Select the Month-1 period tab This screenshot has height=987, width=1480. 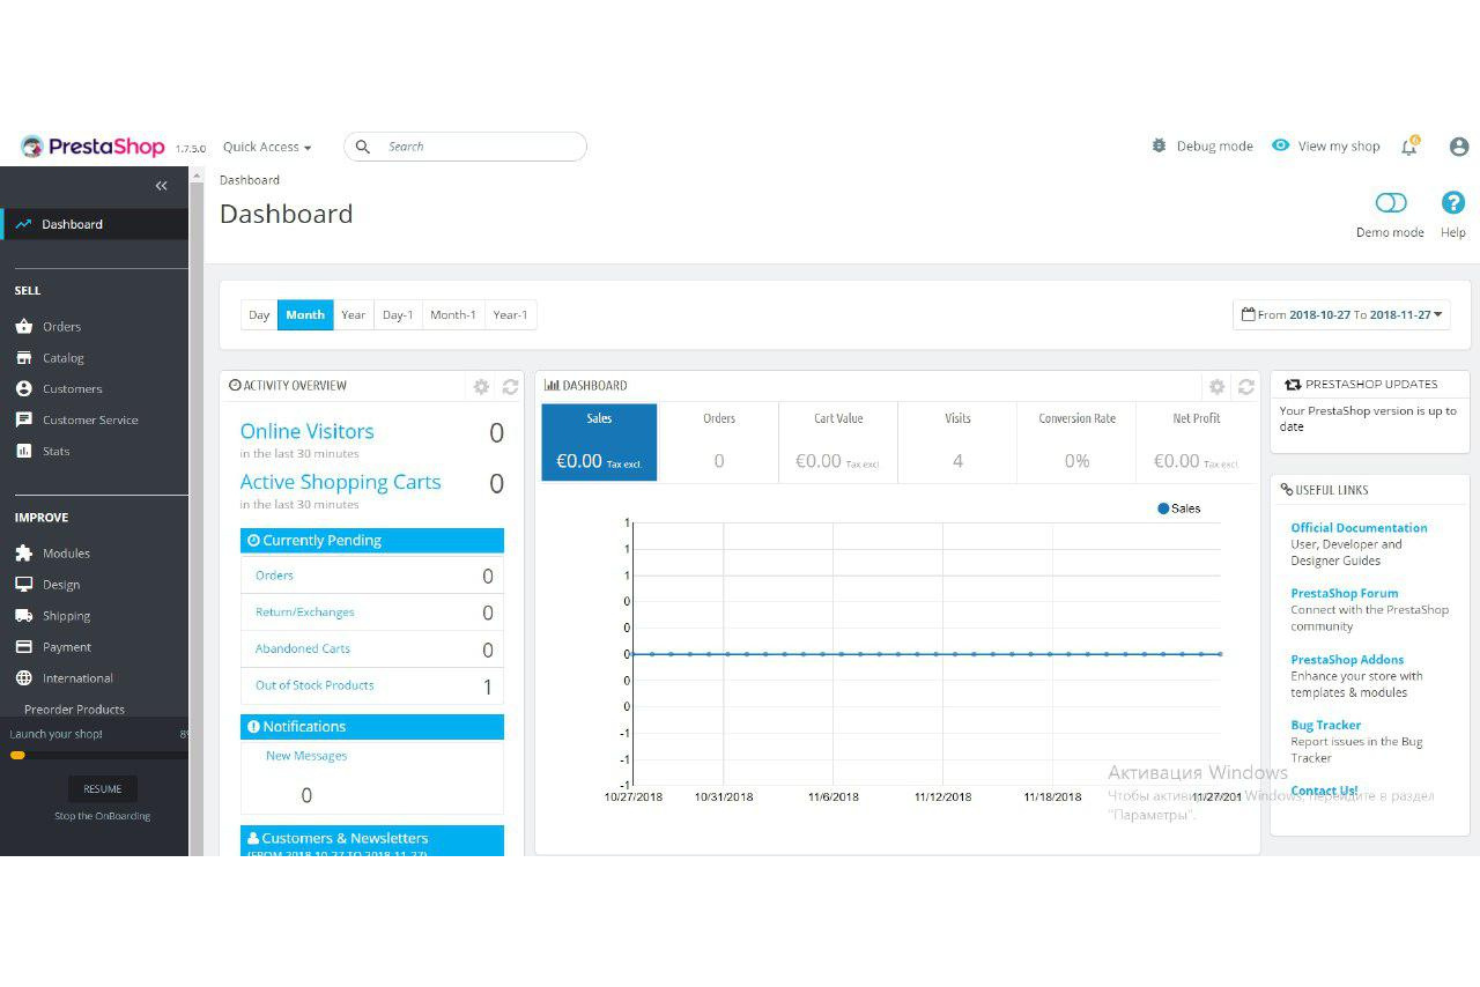point(453,315)
